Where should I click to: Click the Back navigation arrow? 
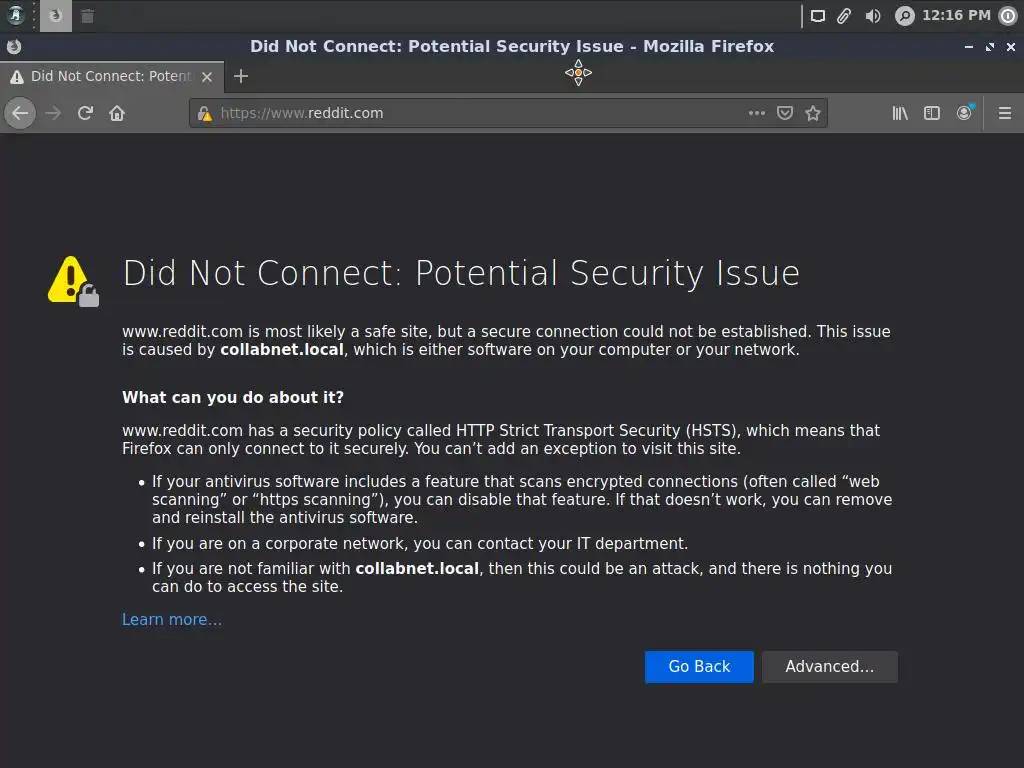[x=20, y=113]
